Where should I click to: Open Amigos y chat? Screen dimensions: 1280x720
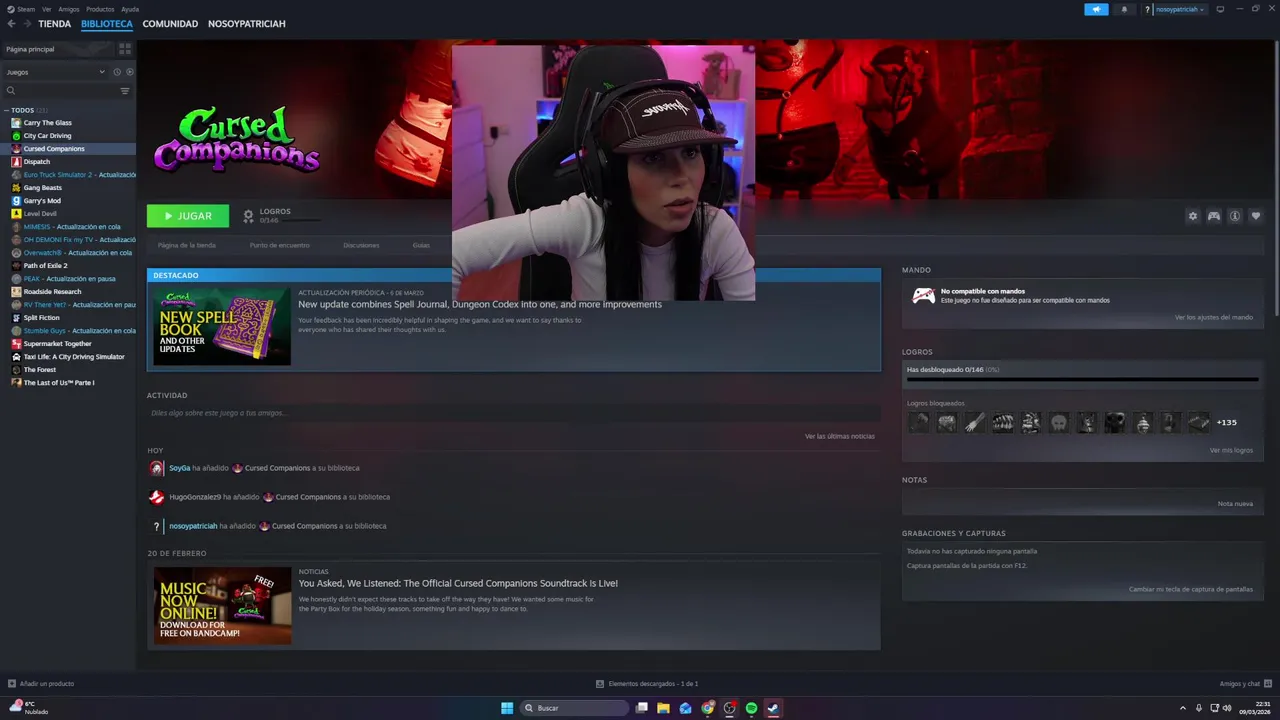pyautogui.click(x=1245, y=683)
